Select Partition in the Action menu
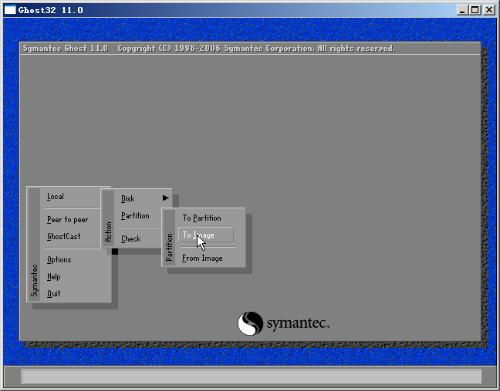 pos(135,215)
